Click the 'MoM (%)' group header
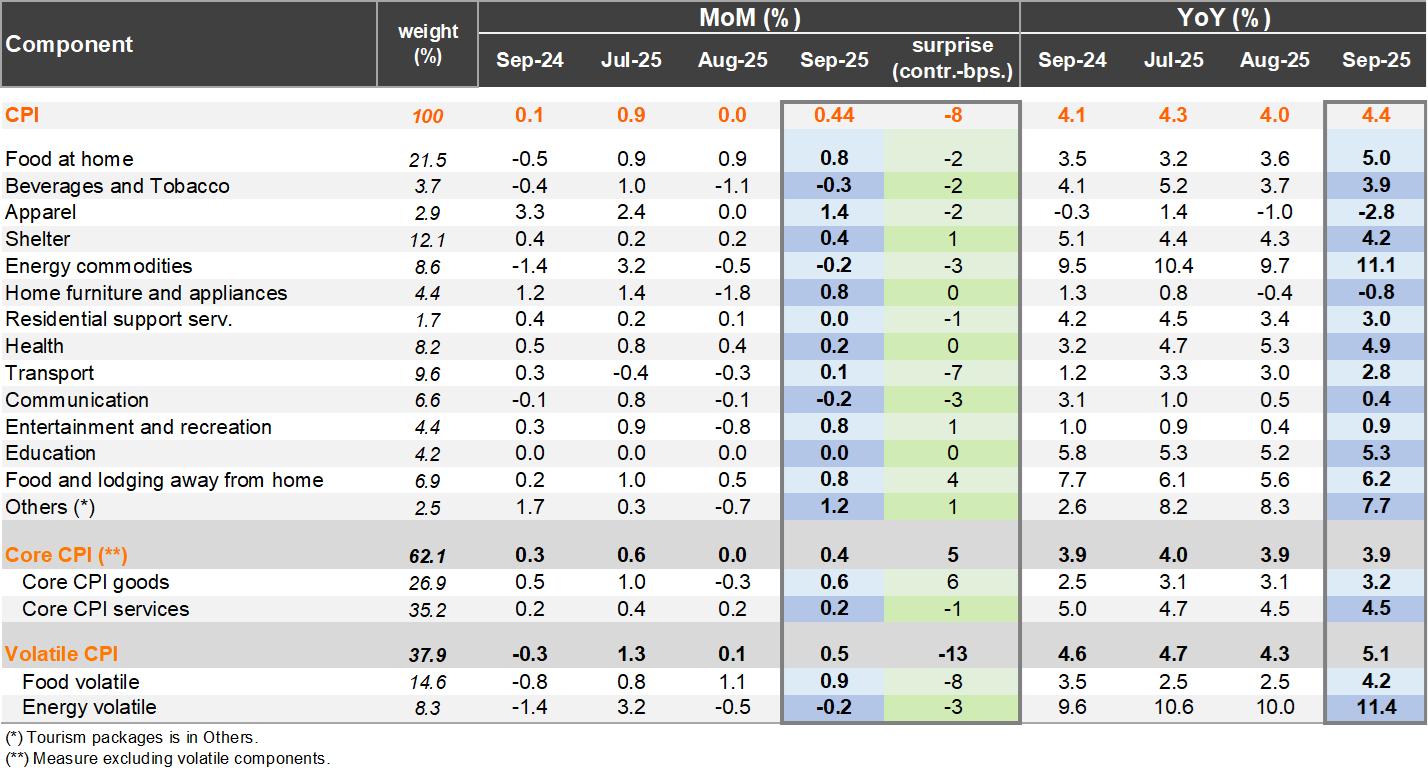 click(749, 18)
